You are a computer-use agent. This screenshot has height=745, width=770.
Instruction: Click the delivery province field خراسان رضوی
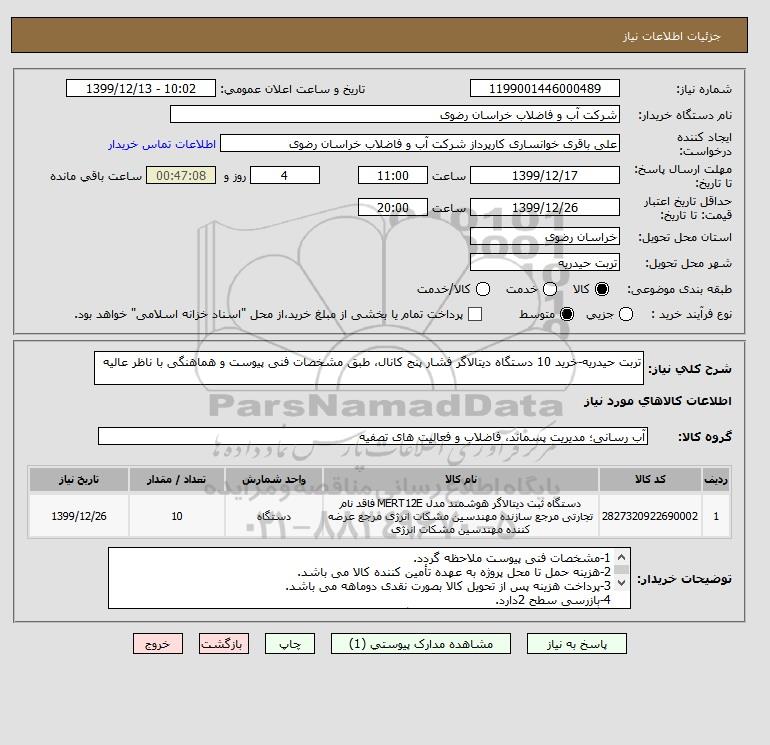tap(545, 237)
